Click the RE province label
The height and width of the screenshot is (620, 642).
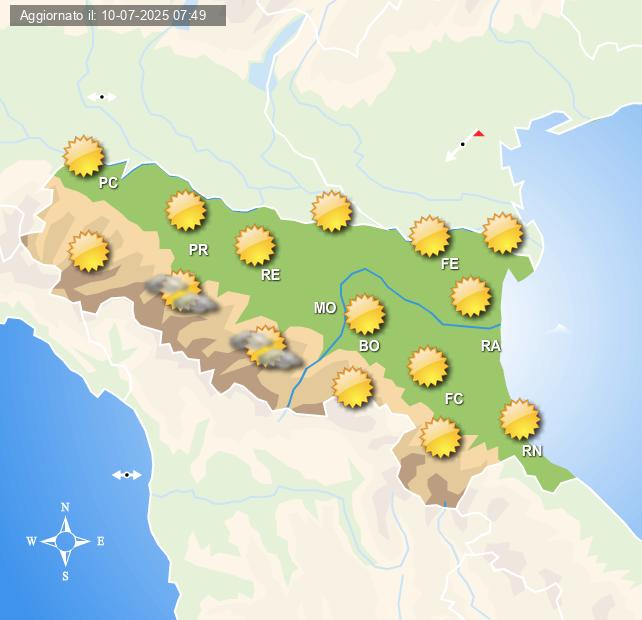coord(271,274)
